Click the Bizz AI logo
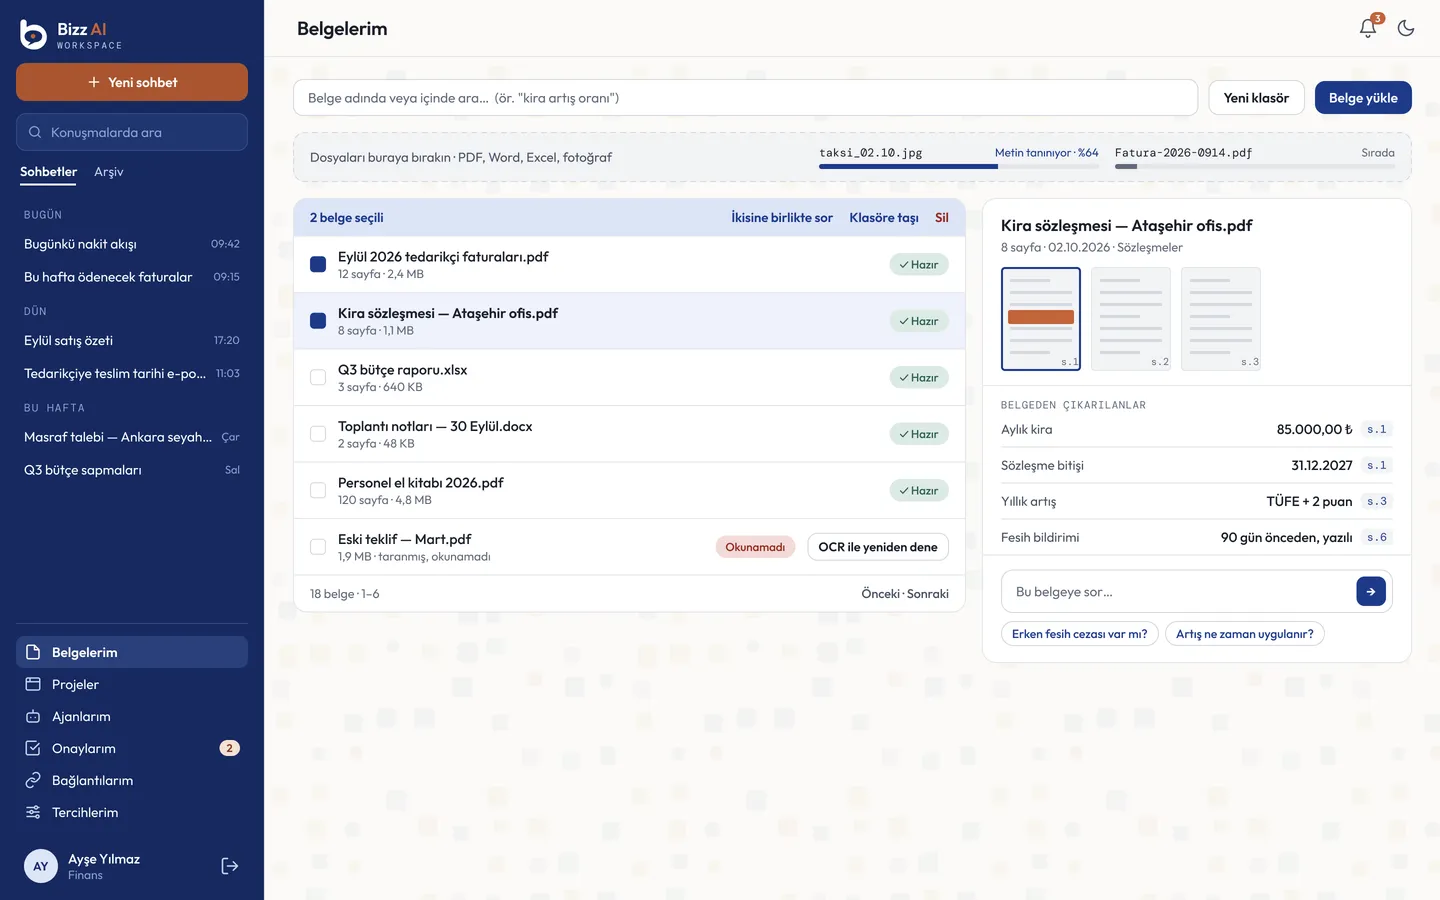 pos(34,35)
